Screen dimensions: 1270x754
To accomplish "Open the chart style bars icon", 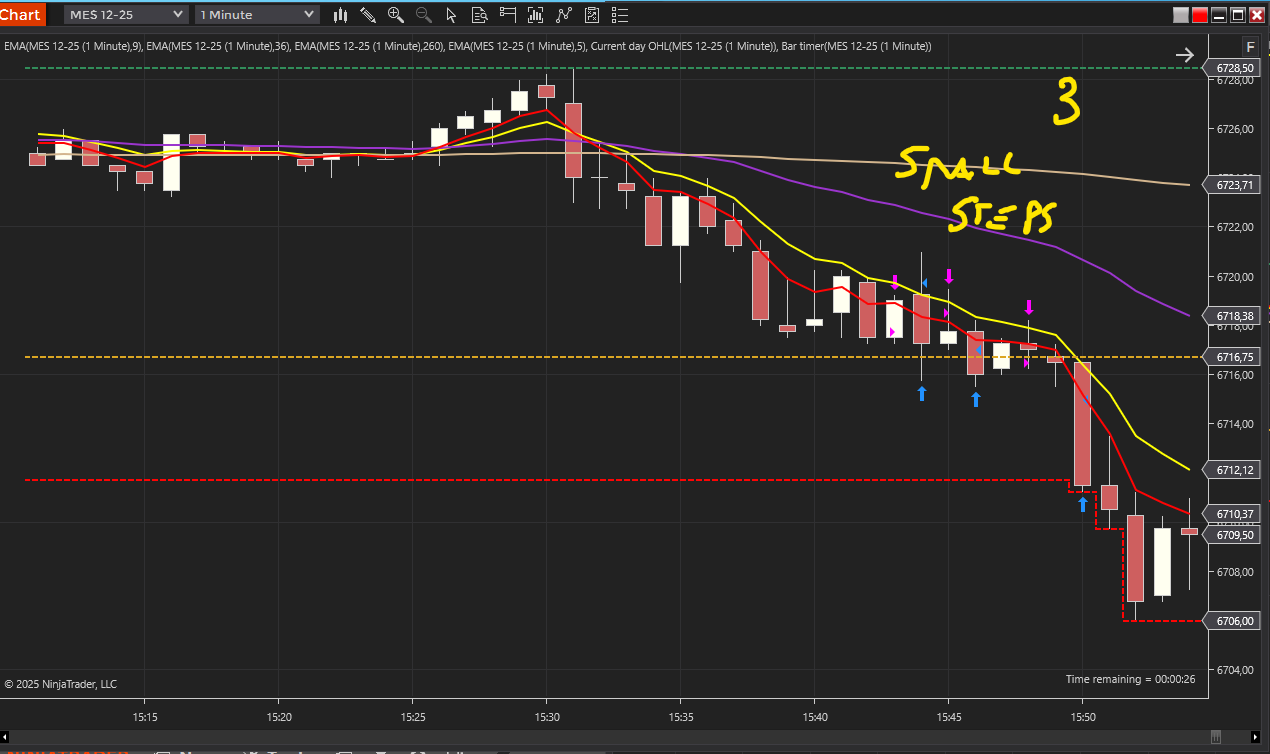I will [341, 15].
